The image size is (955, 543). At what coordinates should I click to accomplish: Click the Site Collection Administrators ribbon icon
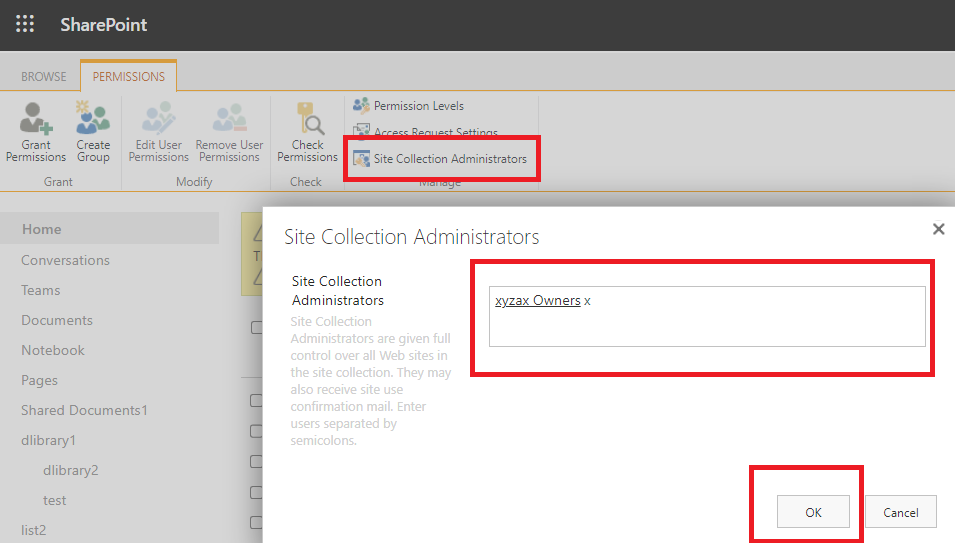pyautogui.click(x=361, y=158)
